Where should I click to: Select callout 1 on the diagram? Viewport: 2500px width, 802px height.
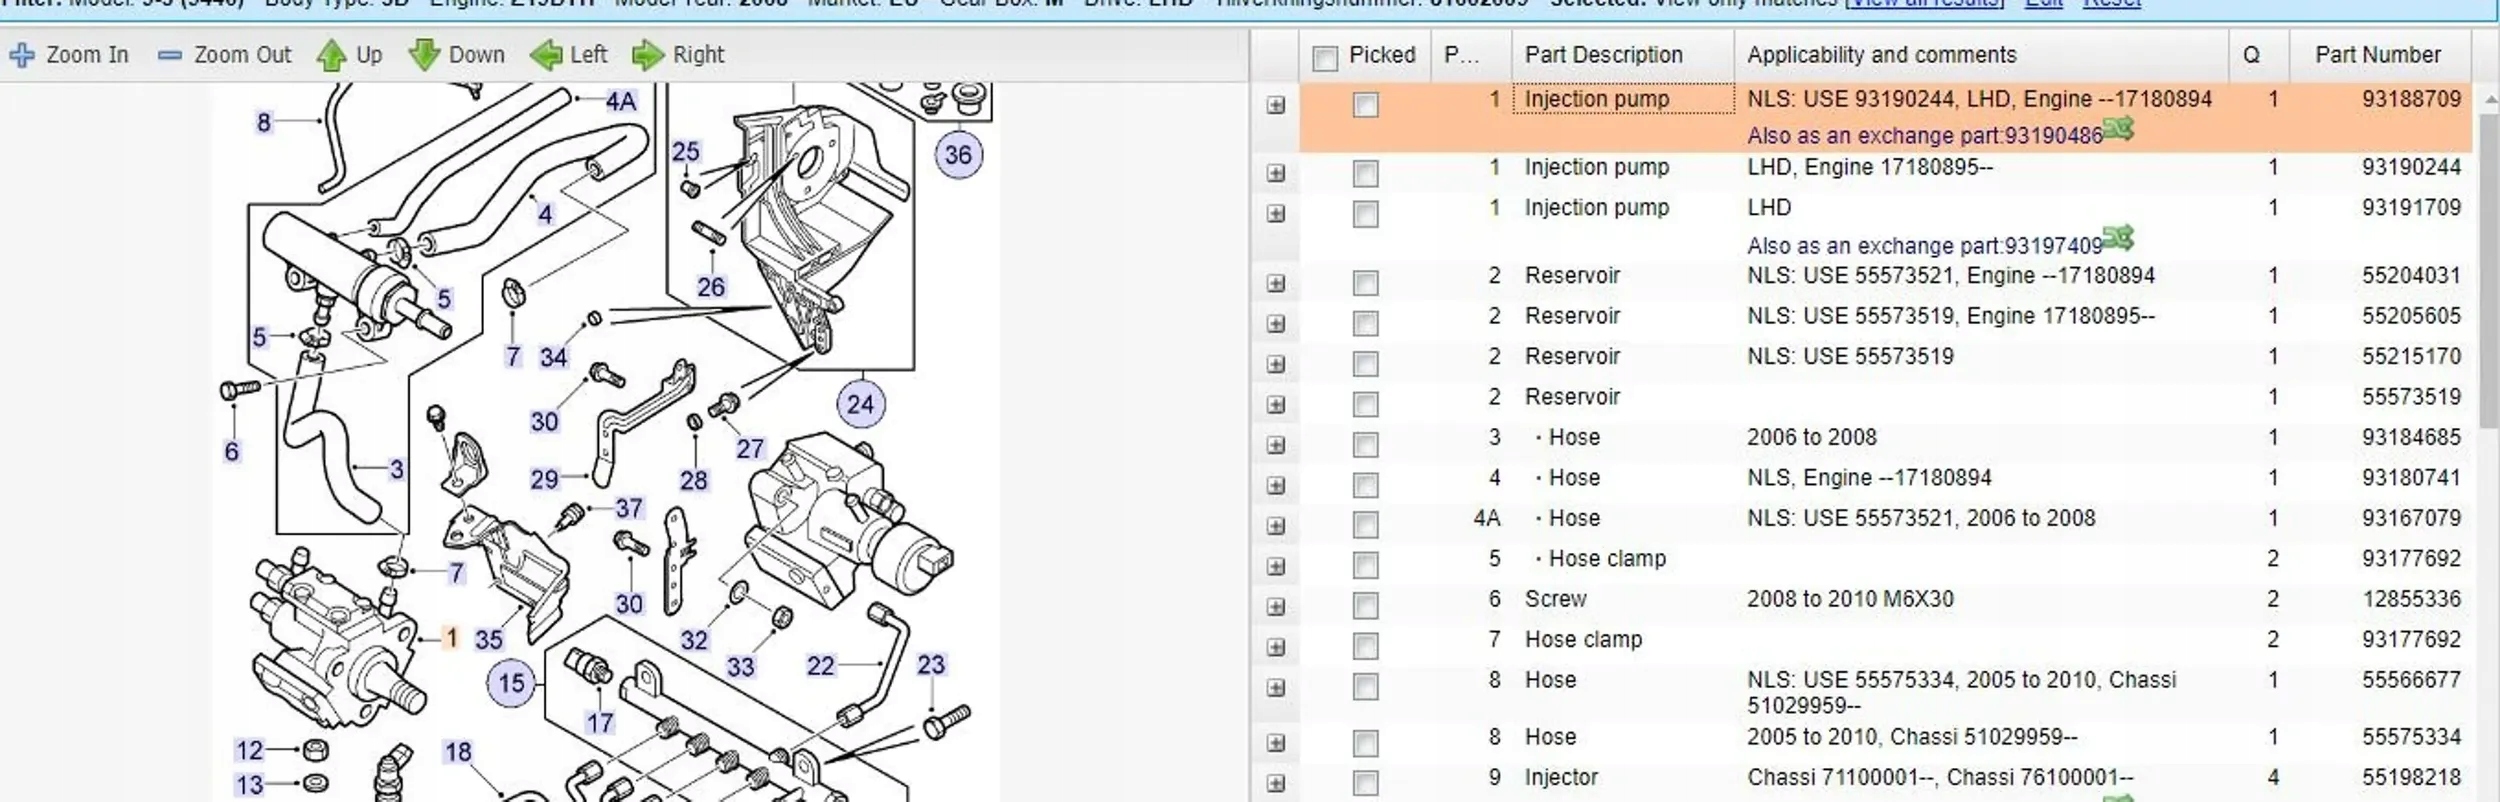[452, 637]
